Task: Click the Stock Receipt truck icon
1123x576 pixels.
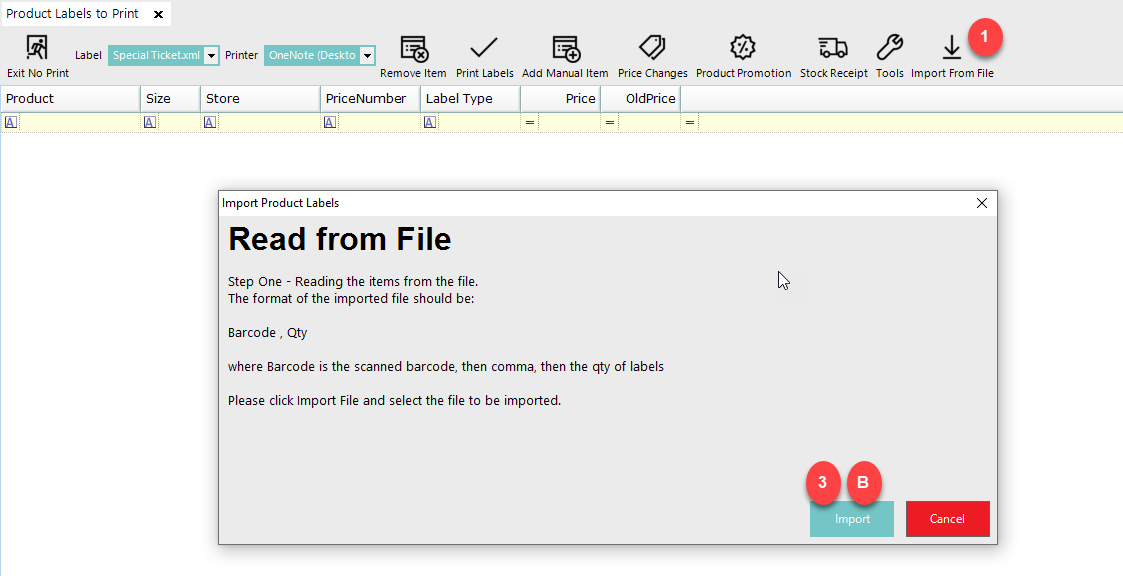Action: 833,48
